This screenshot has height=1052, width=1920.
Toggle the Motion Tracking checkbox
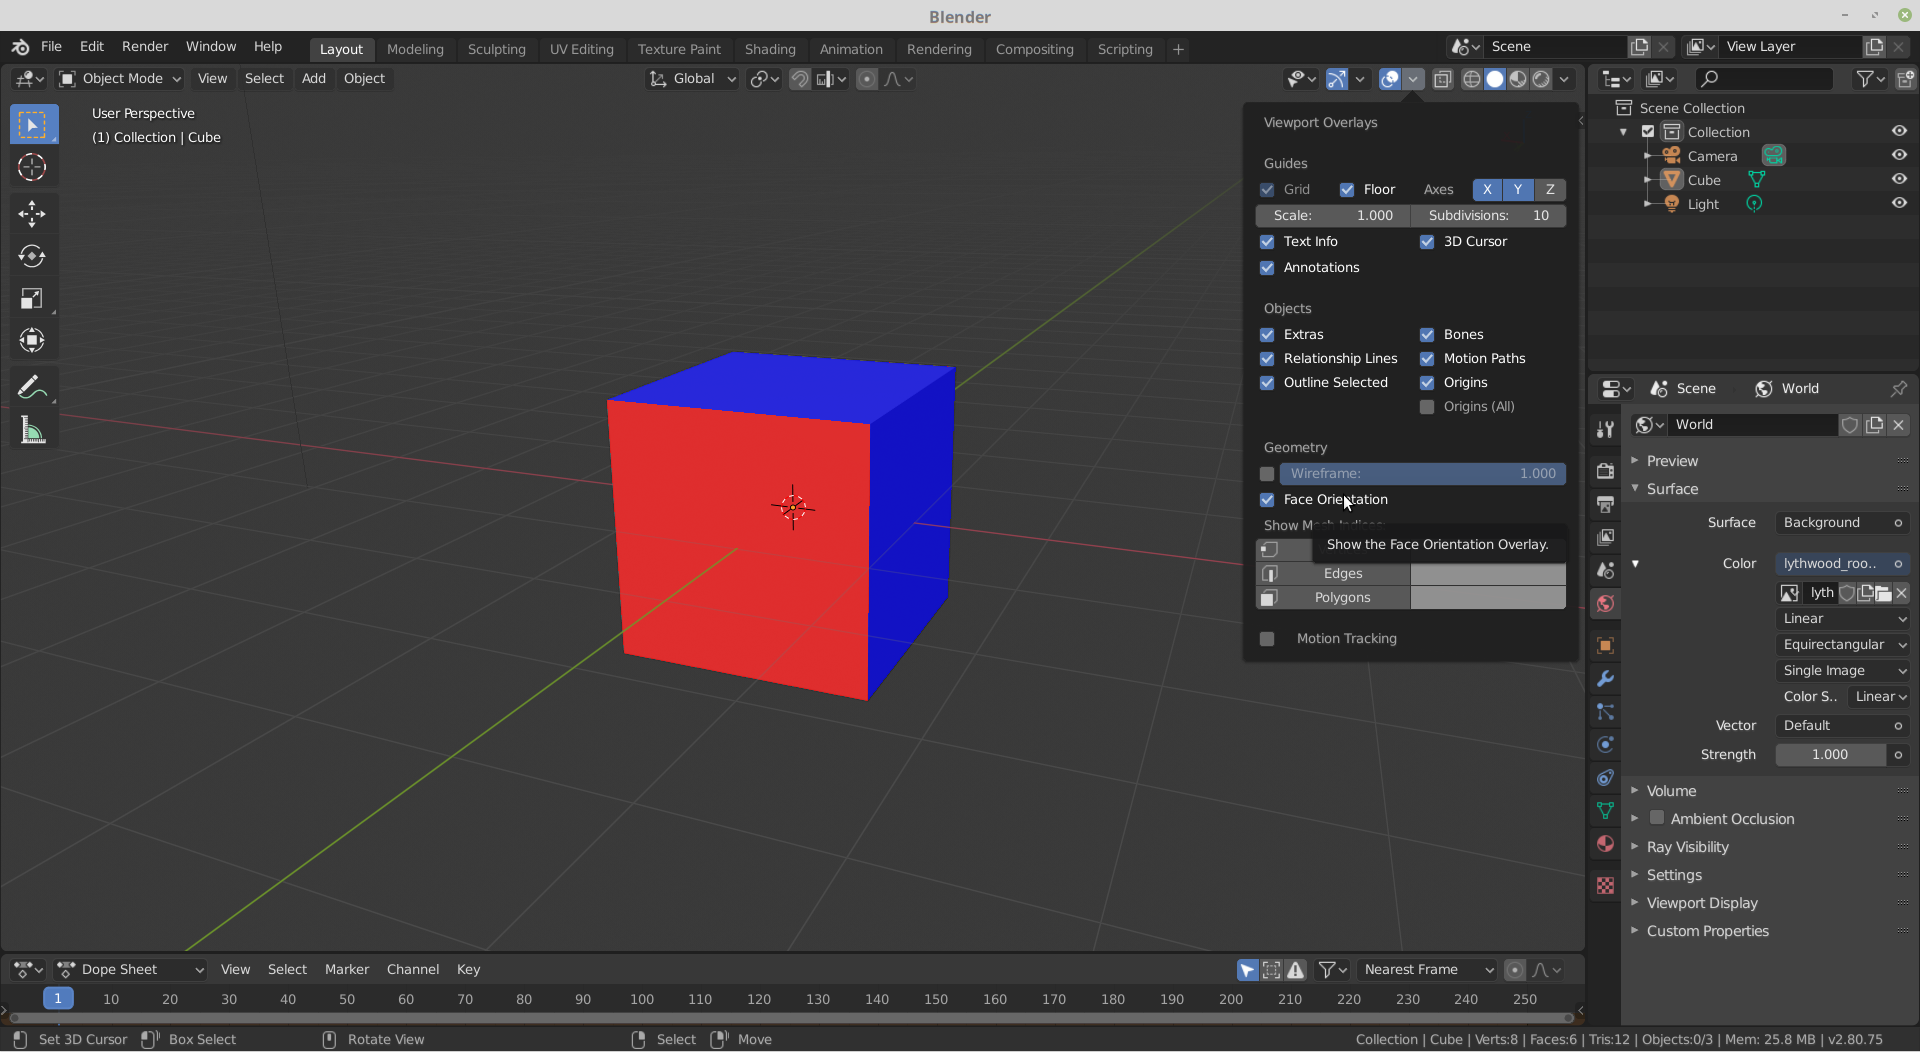click(x=1267, y=638)
